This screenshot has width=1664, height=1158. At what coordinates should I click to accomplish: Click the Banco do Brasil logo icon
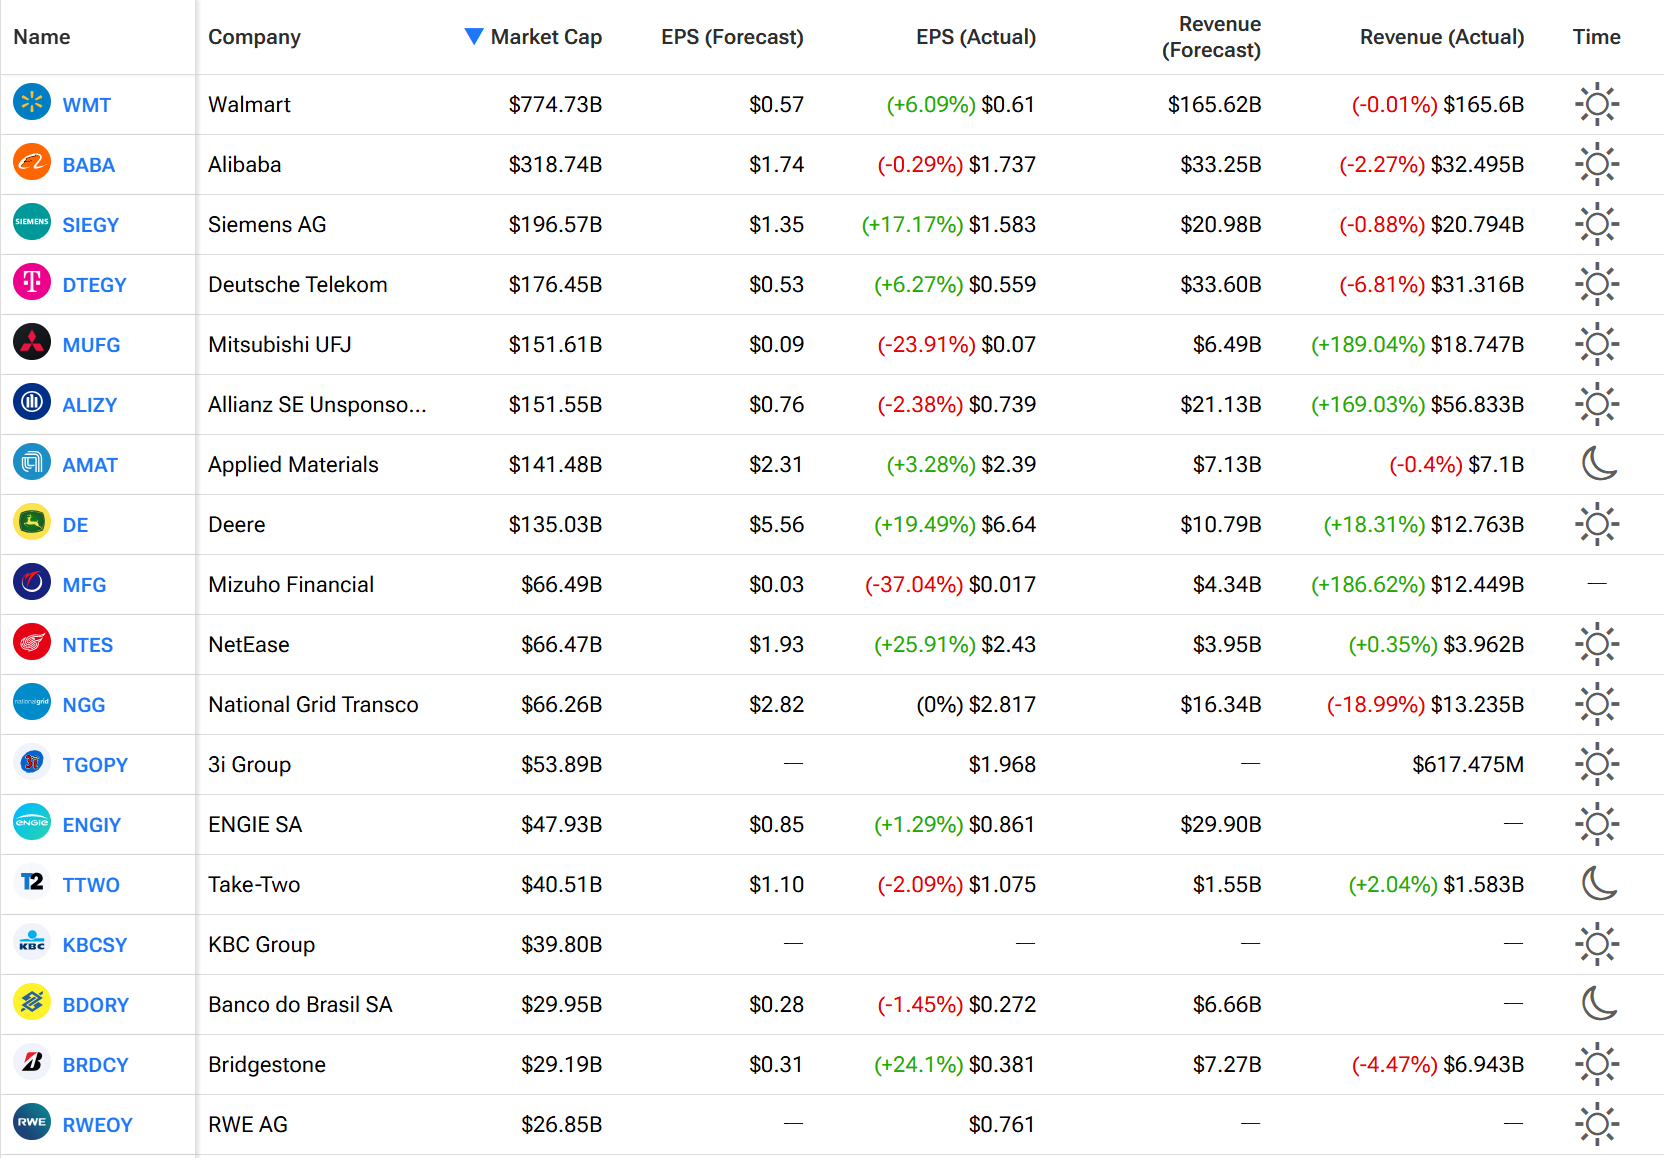tap(32, 1002)
